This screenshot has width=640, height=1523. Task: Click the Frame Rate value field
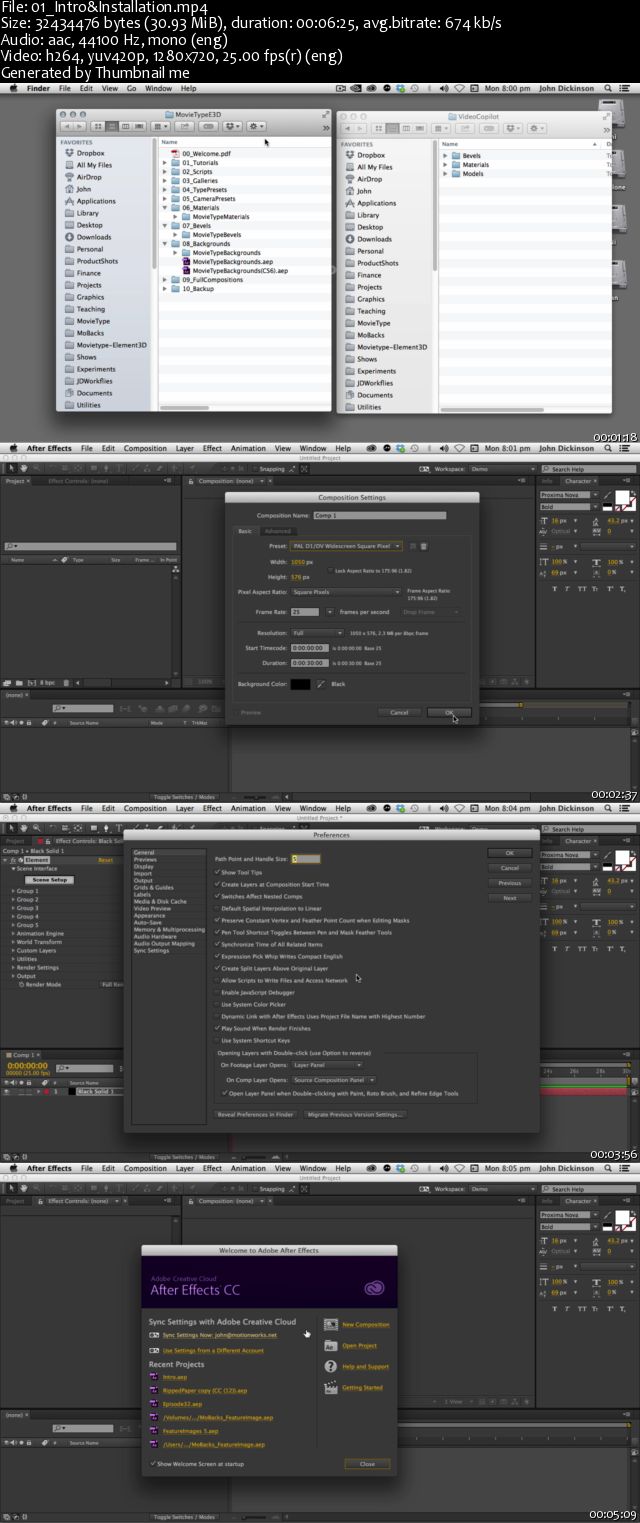[x=305, y=611]
